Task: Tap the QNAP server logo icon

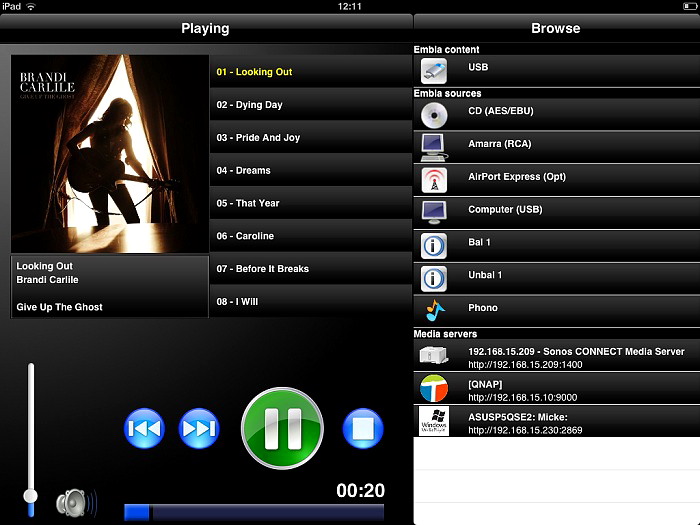Action: click(433, 388)
